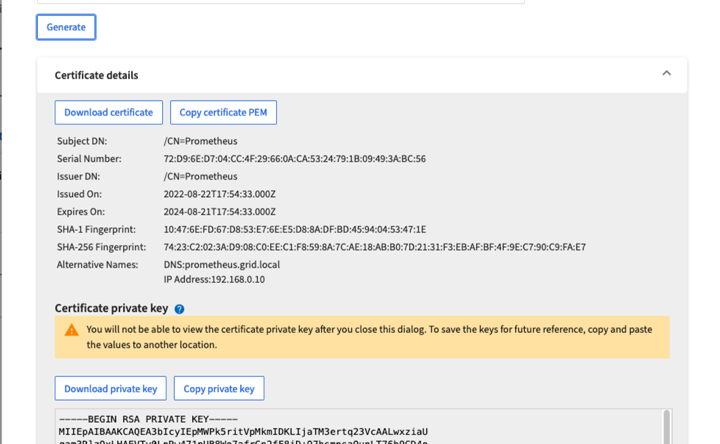The width and height of the screenshot is (720, 444).
Task: Collapse the Certificate details chevron
Action: (x=666, y=73)
